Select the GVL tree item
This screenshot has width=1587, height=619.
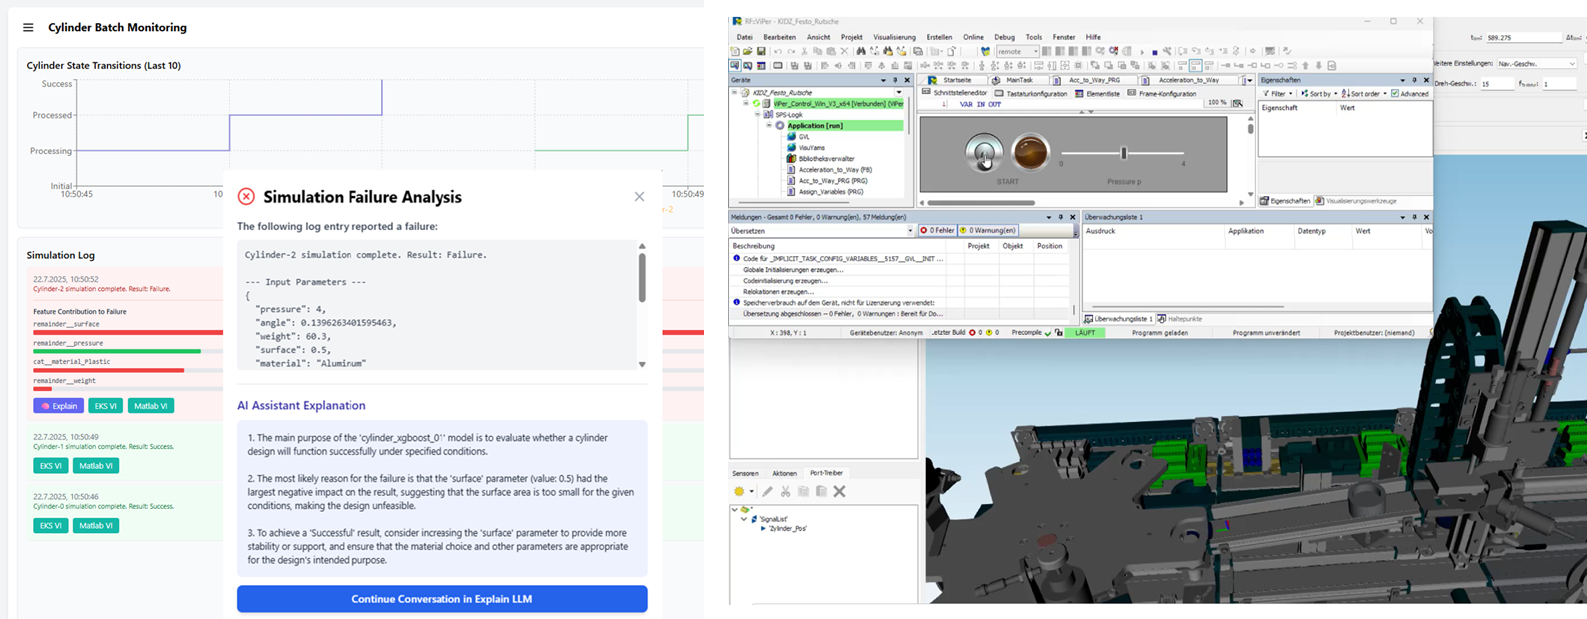[804, 137]
